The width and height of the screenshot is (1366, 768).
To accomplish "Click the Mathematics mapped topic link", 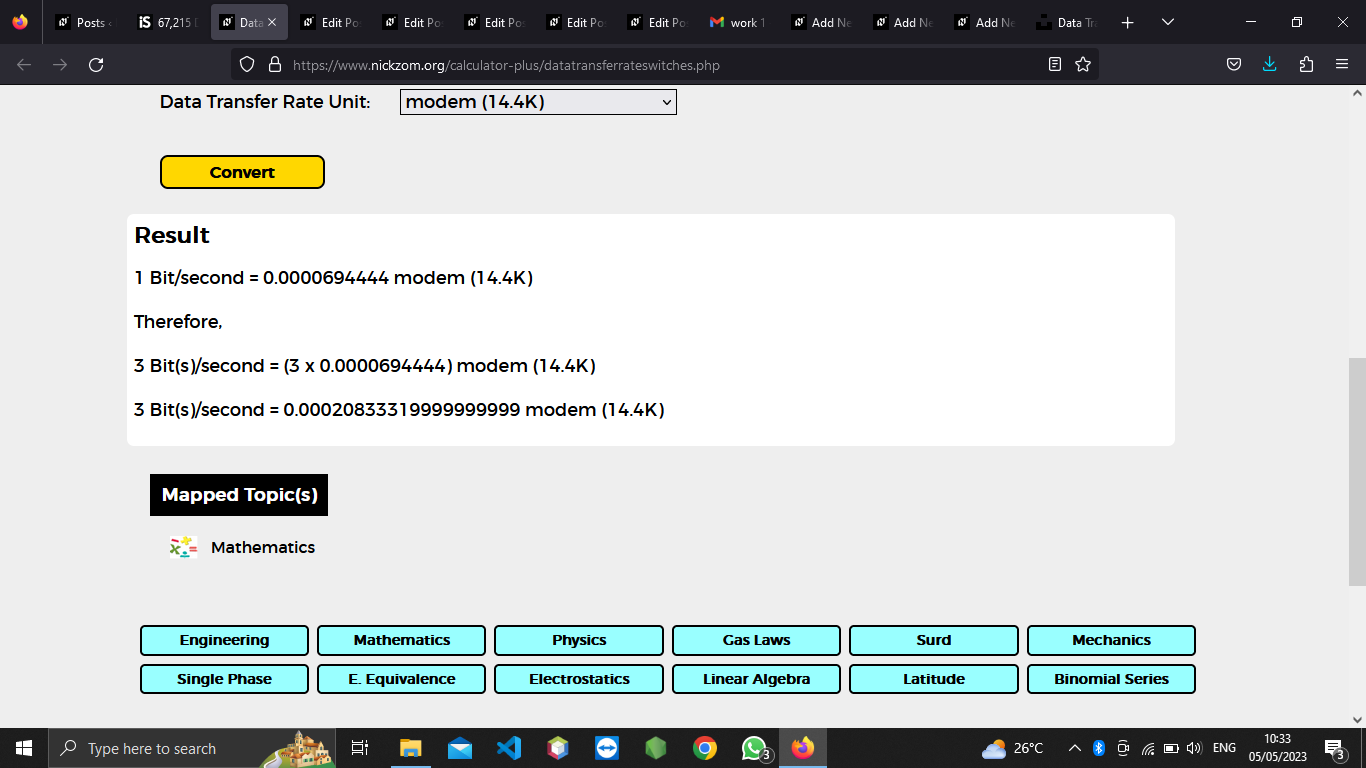I will [263, 547].
